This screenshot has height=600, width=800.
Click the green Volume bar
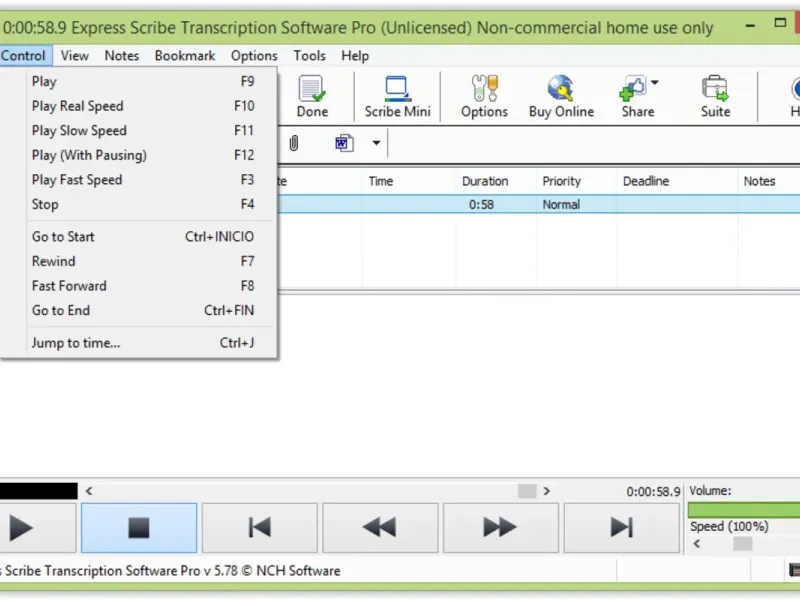[x=744, y=510]
